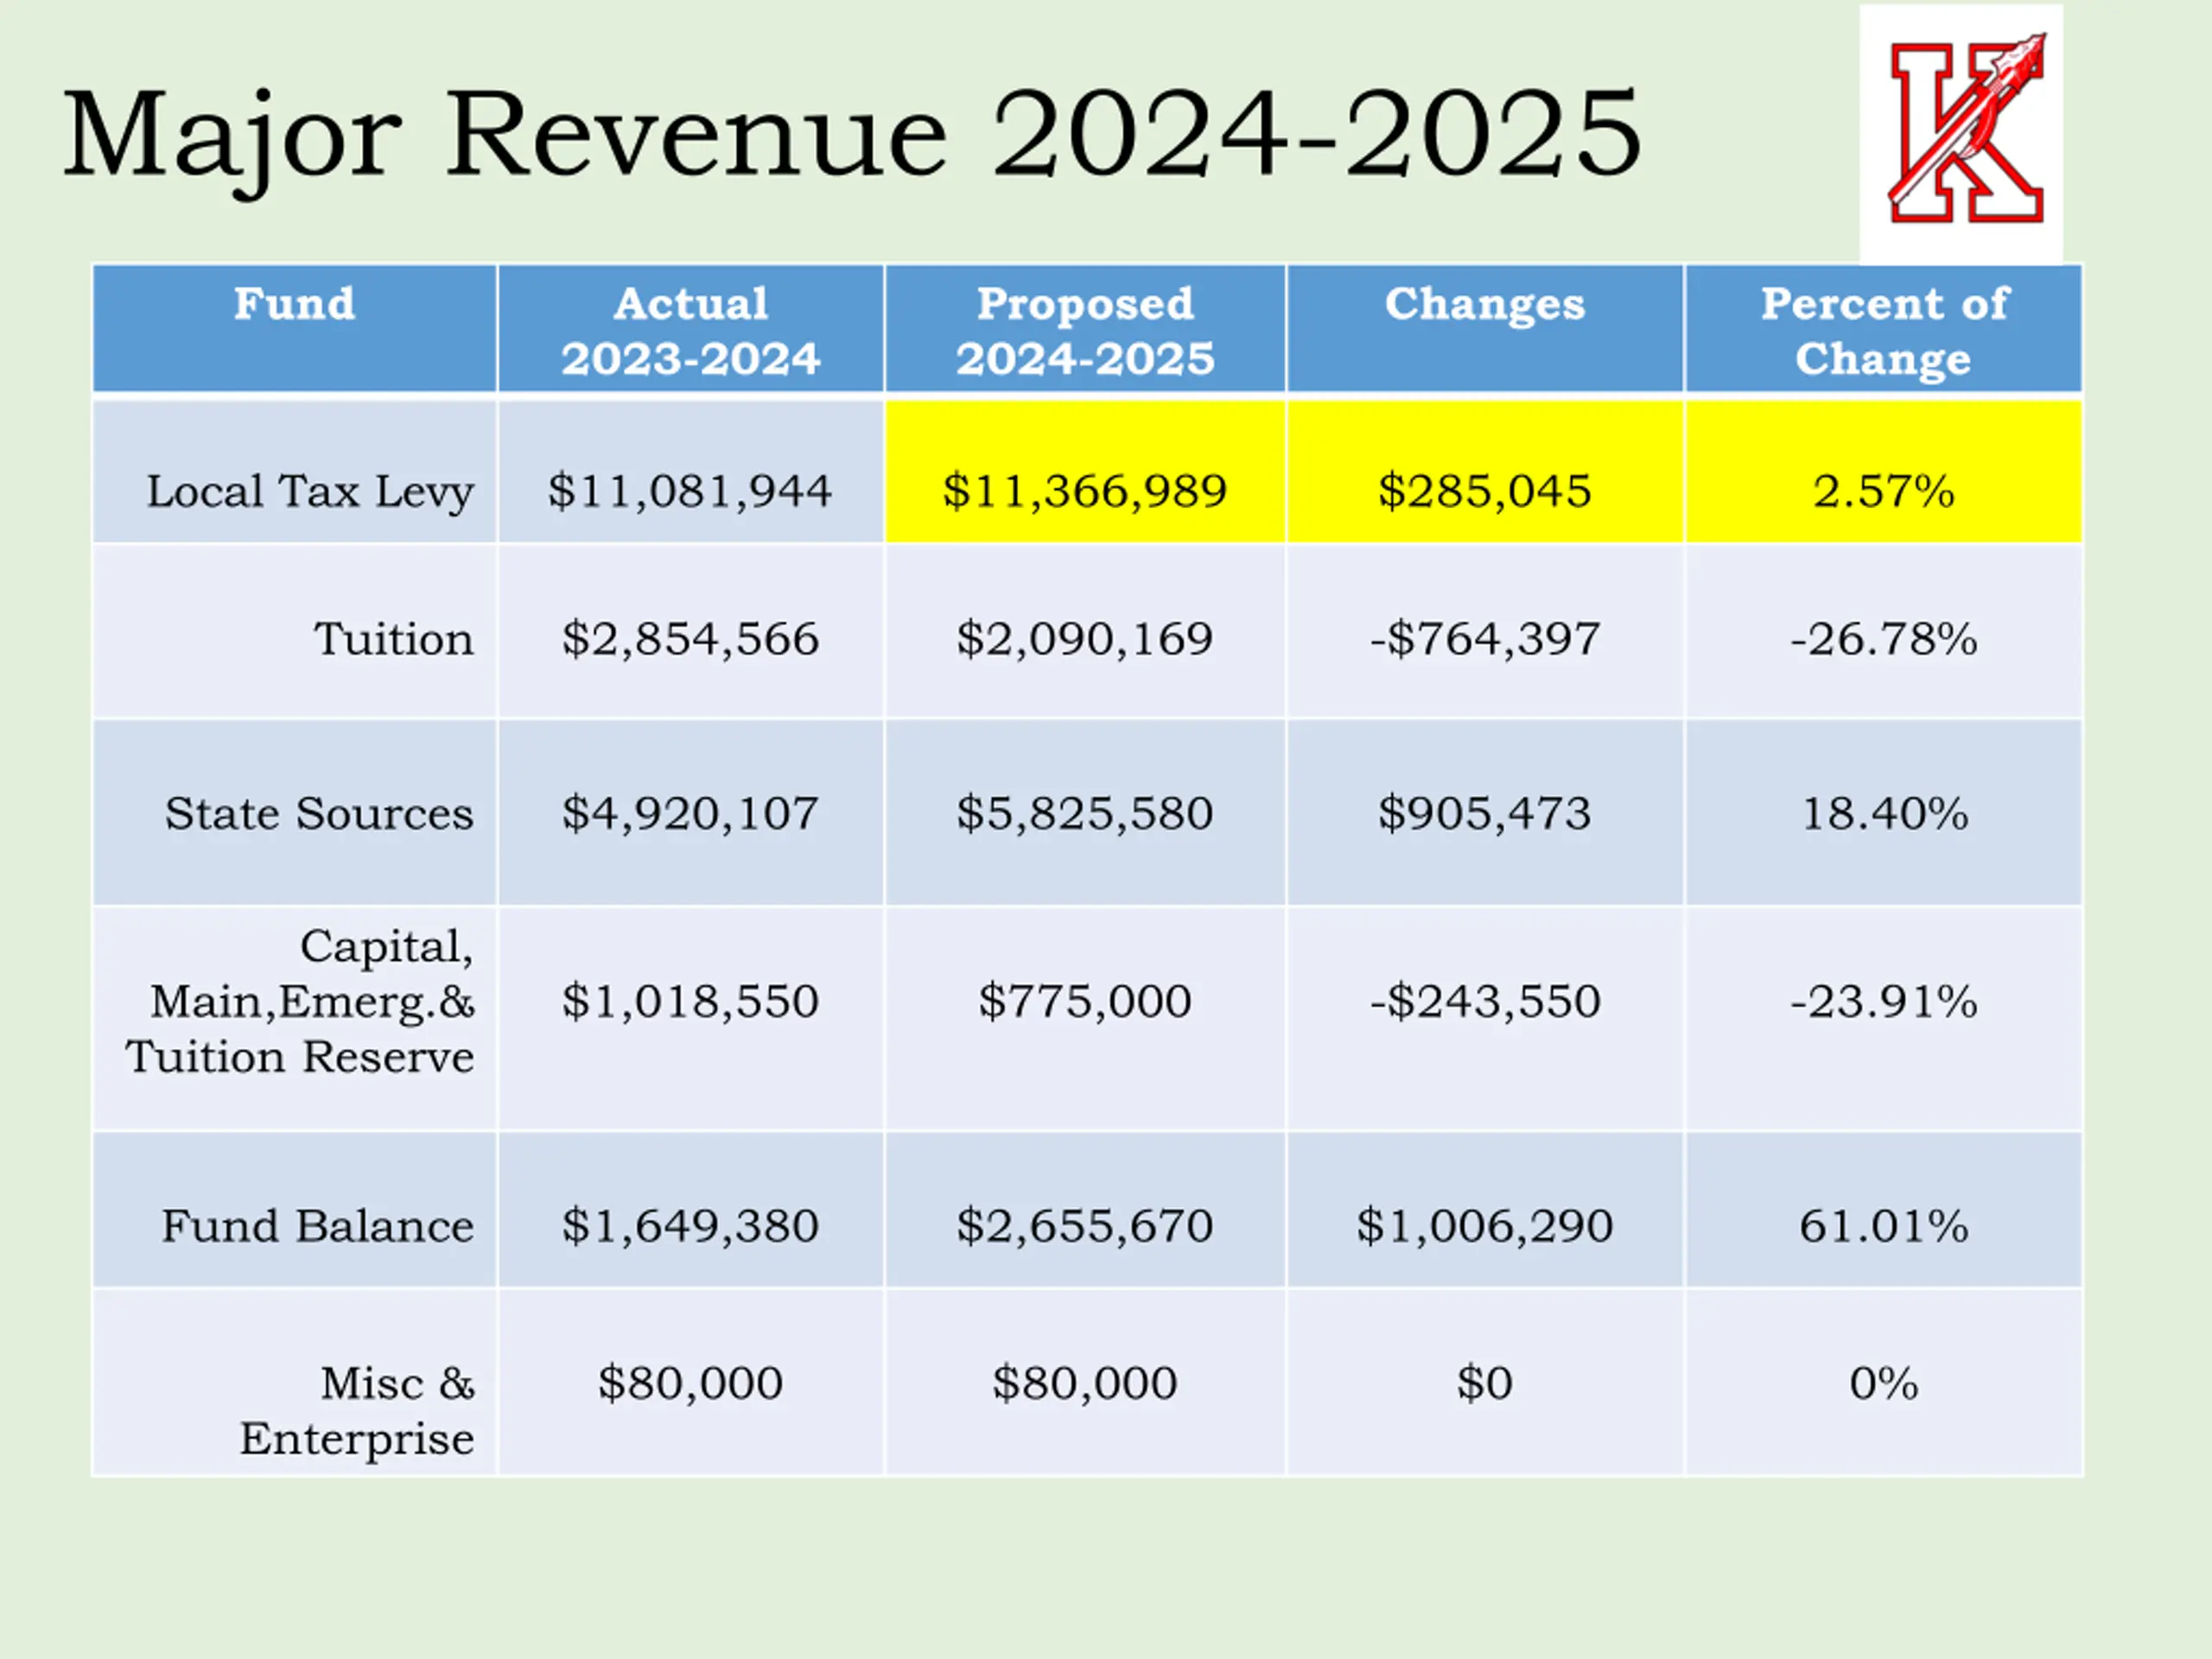Click the $775,000 proposed value
The width and height of the screenshot is (2212, 1659).
point(1085,1001)
